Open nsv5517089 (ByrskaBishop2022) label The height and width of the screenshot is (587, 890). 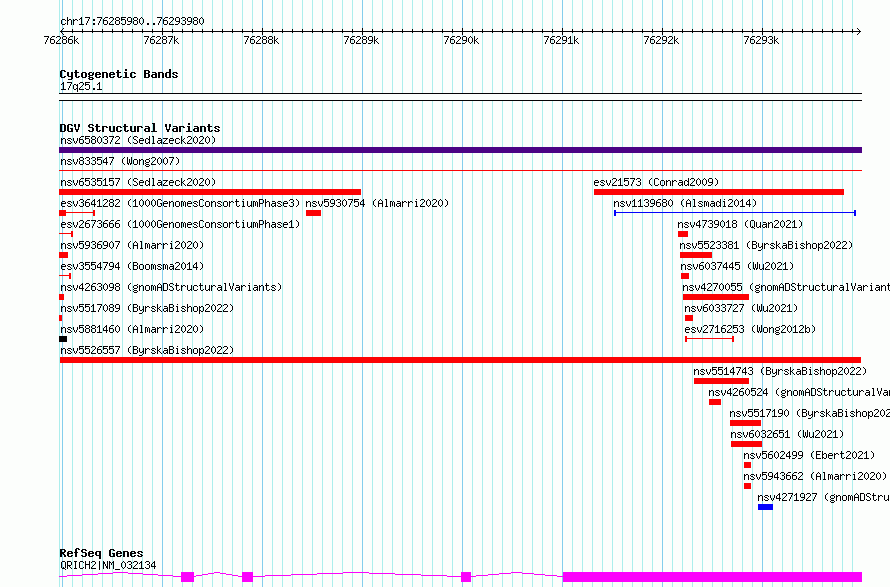147,308
